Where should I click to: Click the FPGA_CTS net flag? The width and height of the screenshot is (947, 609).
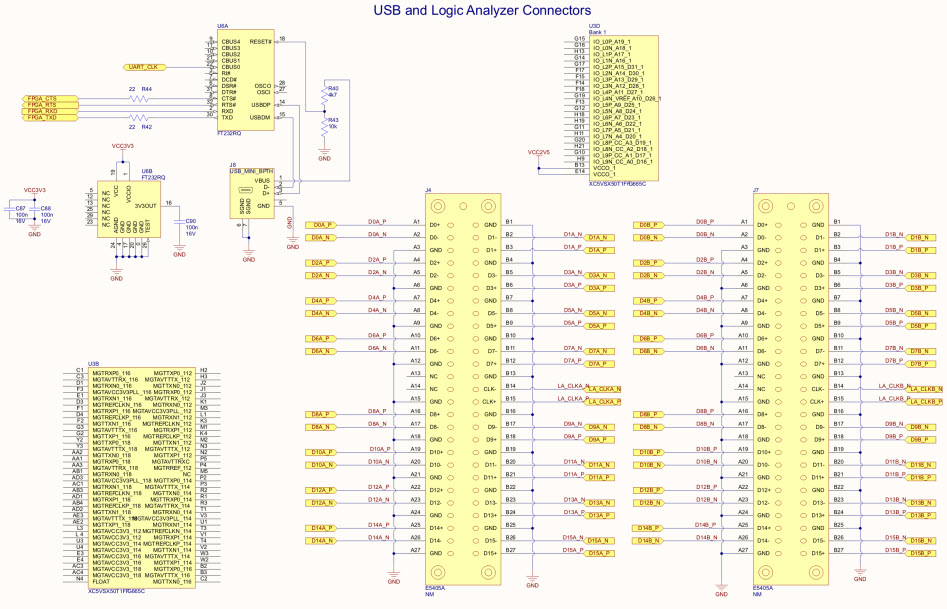click(x=42, y=98)
